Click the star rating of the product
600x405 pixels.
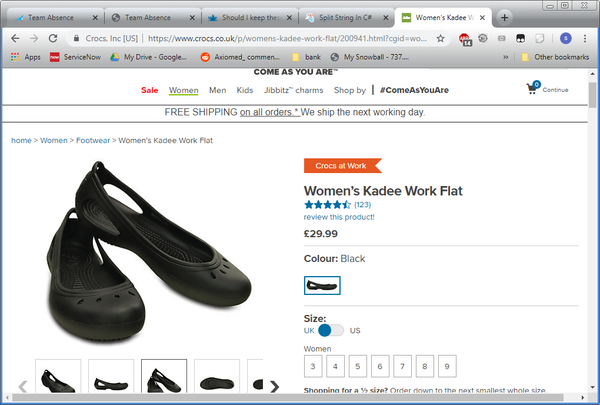(327, 205)
